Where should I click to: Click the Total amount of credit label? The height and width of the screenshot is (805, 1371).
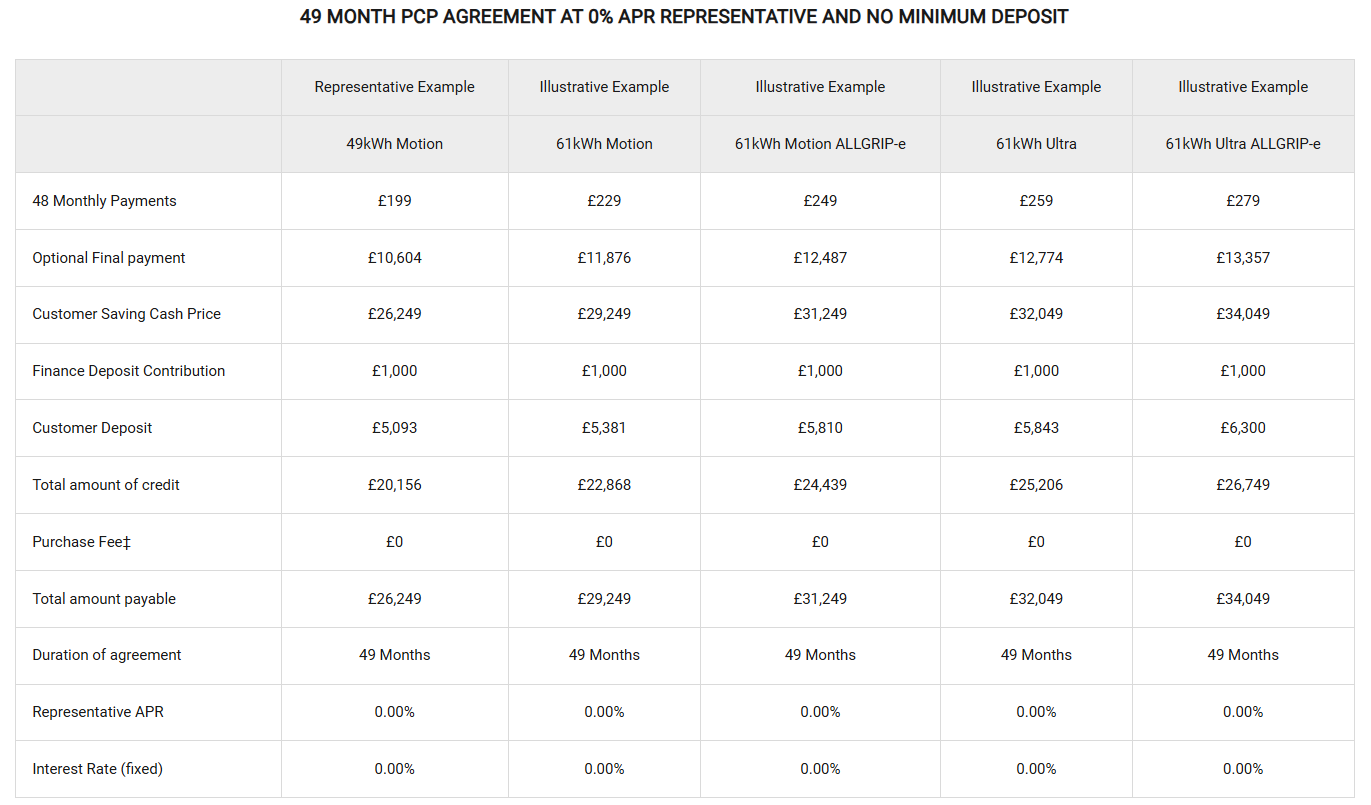click(106, 485)
